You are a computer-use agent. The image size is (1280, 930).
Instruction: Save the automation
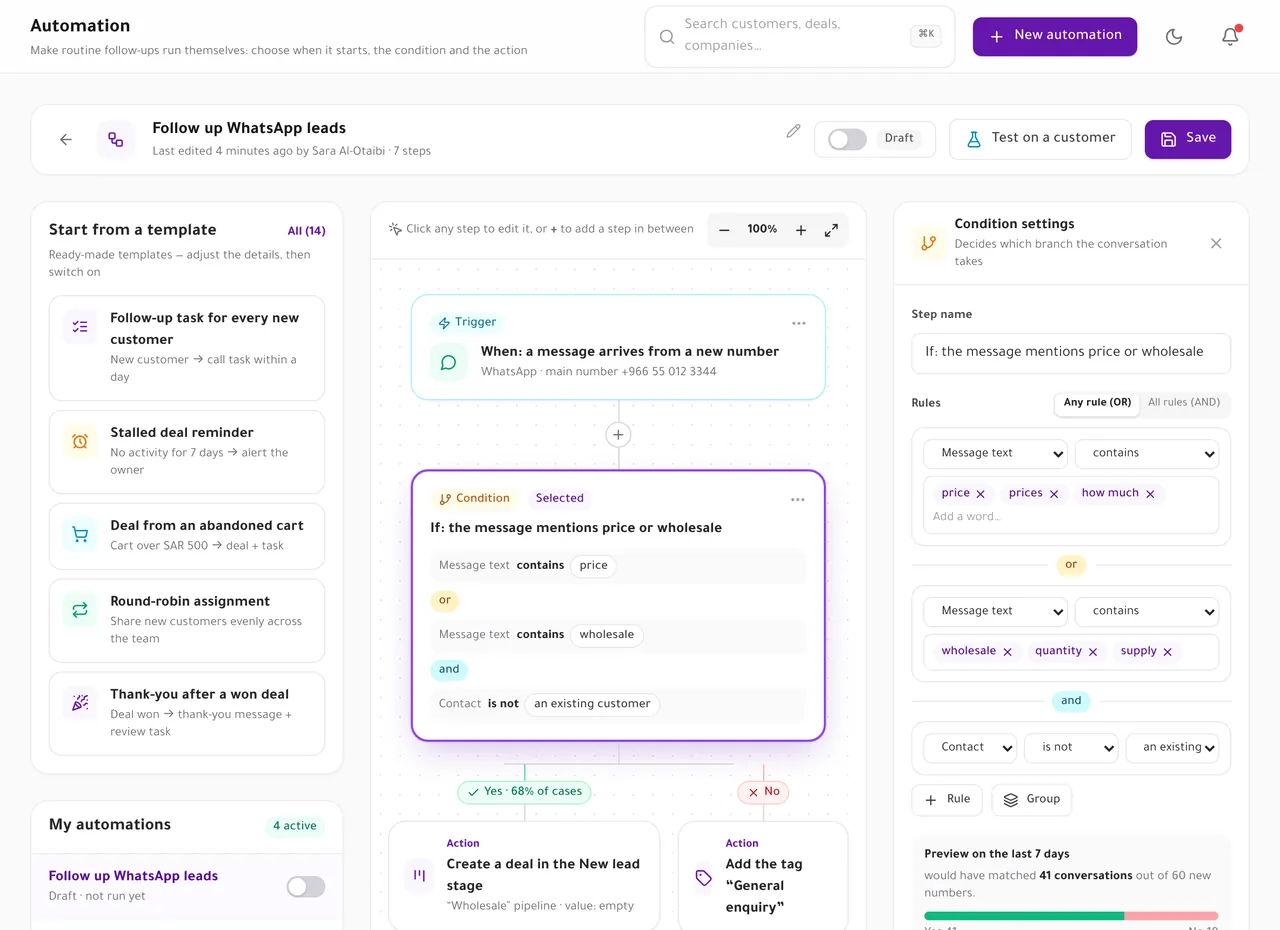(1188, 139)
